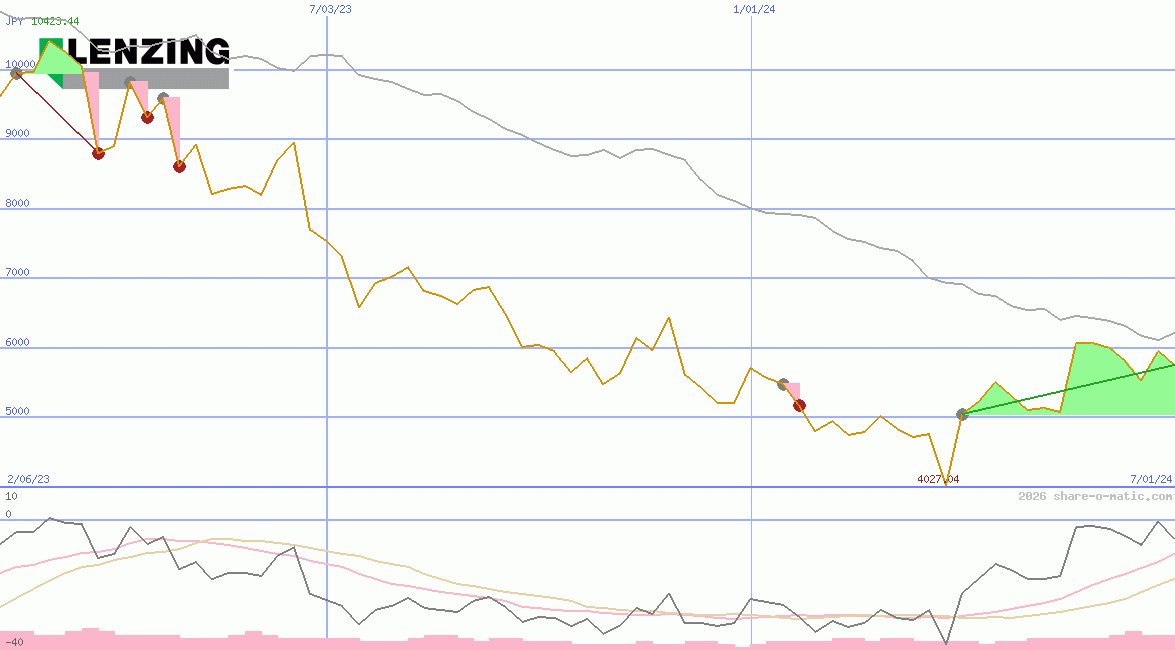
Task: Click the 7/03/23 date label at top
Action: click(331, 9)
